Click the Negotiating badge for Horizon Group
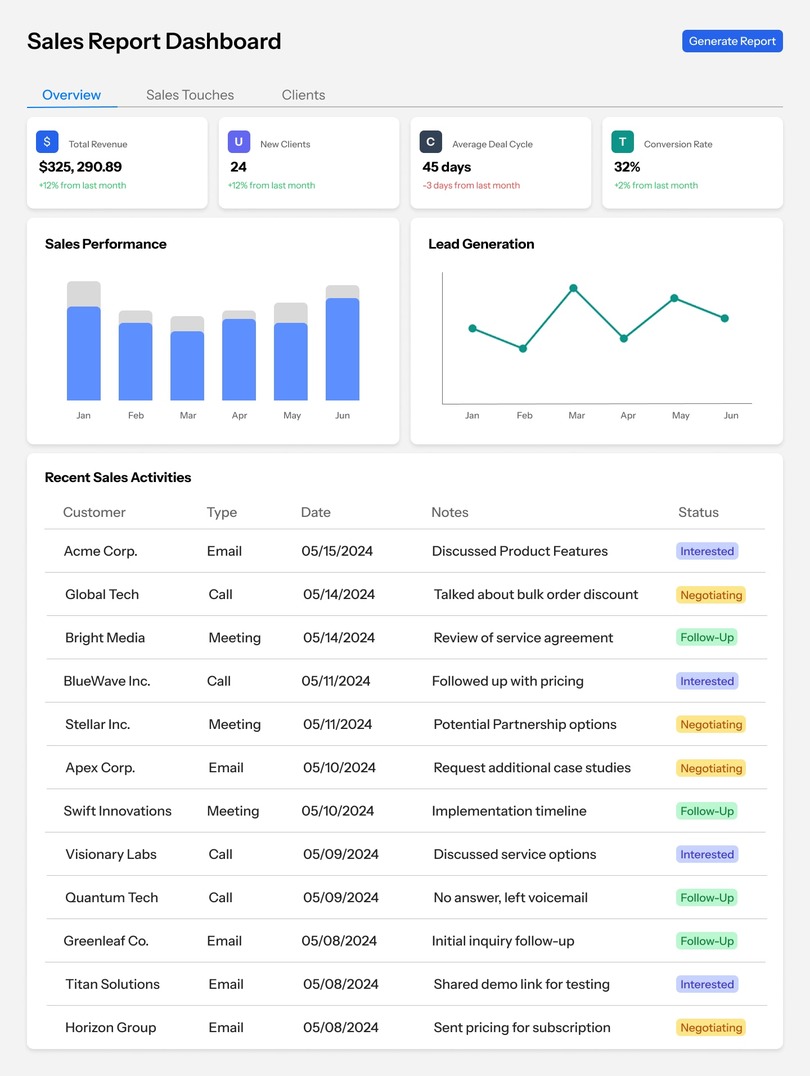Screen dimensions: 810x1076 pos(711,1027)
